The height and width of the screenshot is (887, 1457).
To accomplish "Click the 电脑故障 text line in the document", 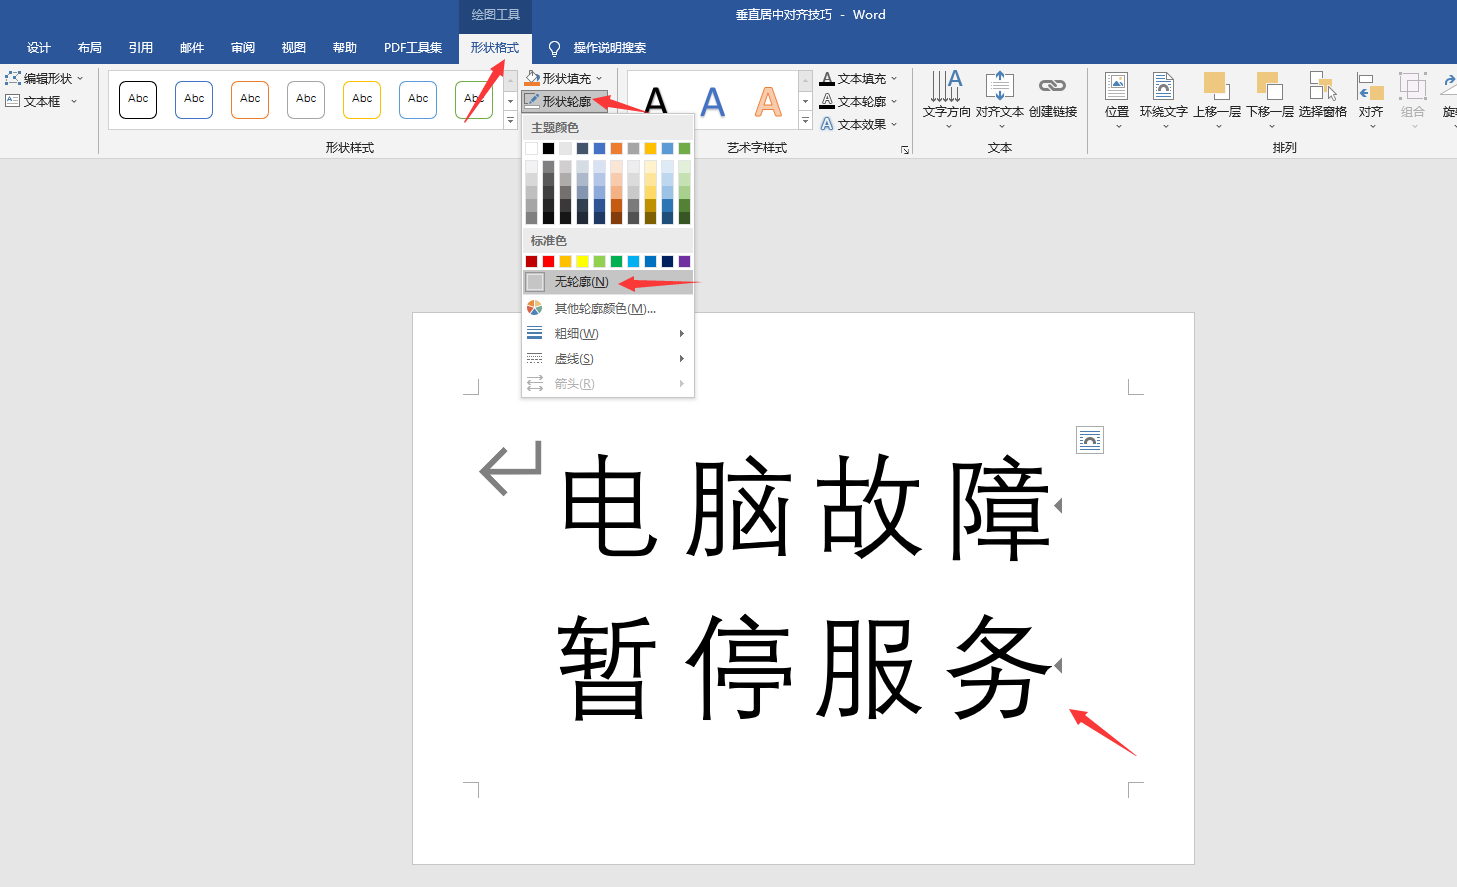I will pos(806,507).
